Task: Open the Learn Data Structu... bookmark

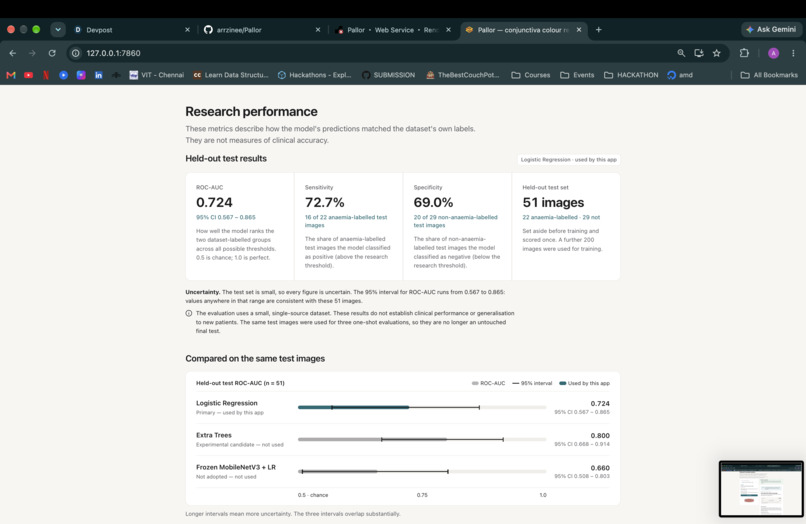Action: coord(231,75)
